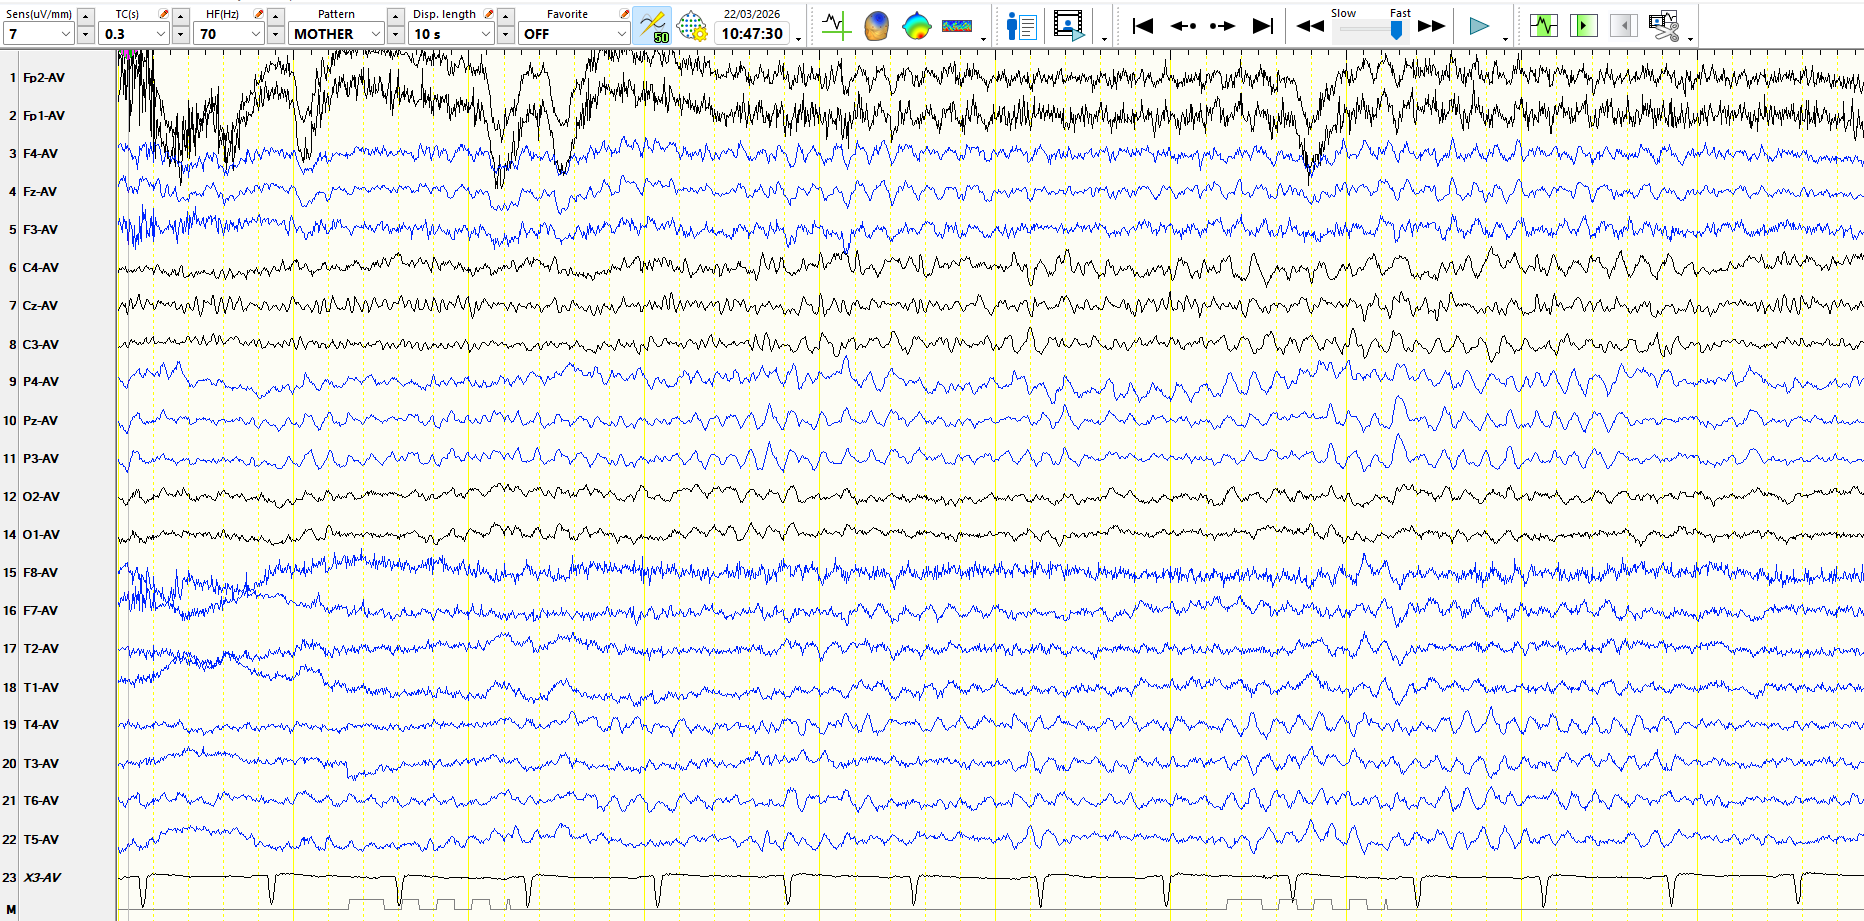Viewport: 1864px width, 921px height.
Task: Jump to the start of the recording
Action: click(x=1142, y=26)
